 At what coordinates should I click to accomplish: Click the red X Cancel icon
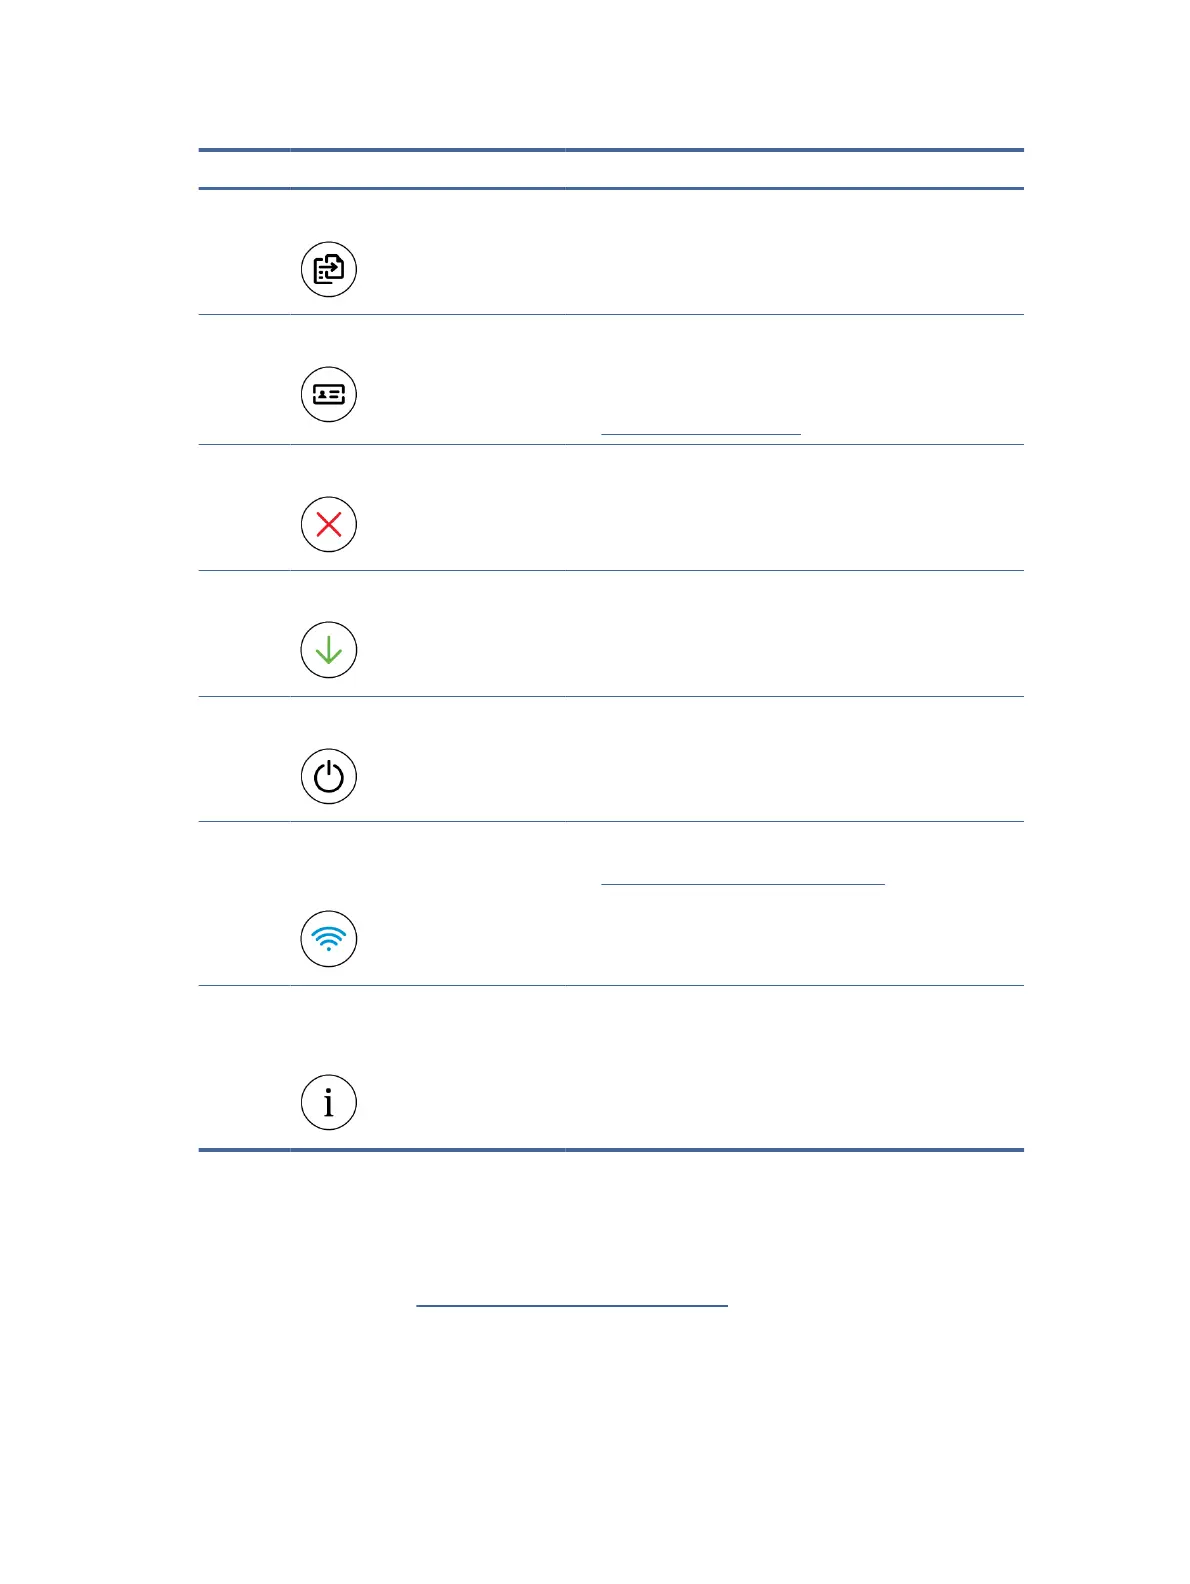[x=328, y=524]
